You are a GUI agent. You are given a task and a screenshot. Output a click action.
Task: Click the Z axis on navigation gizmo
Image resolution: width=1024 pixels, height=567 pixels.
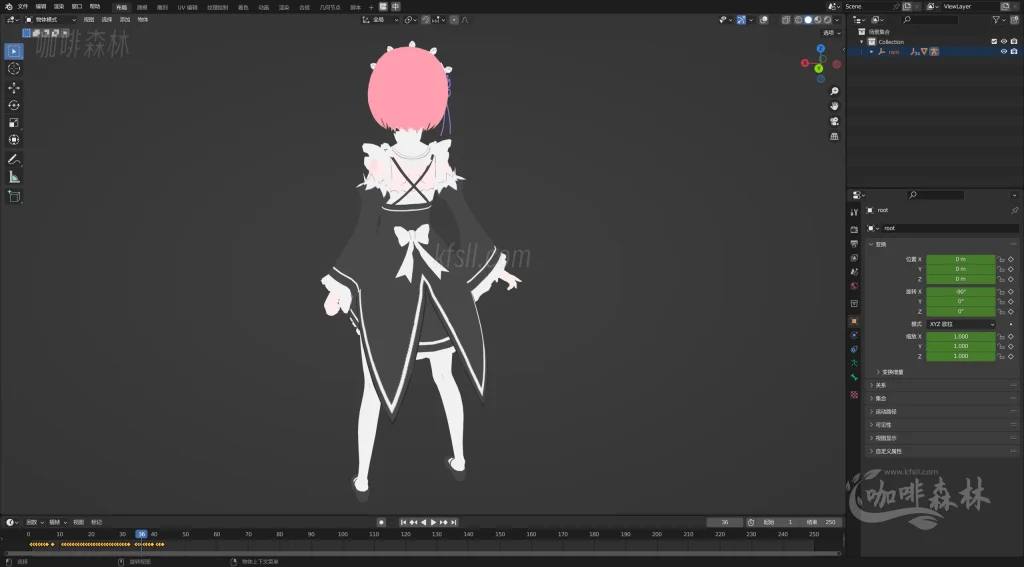coord(821,48)
